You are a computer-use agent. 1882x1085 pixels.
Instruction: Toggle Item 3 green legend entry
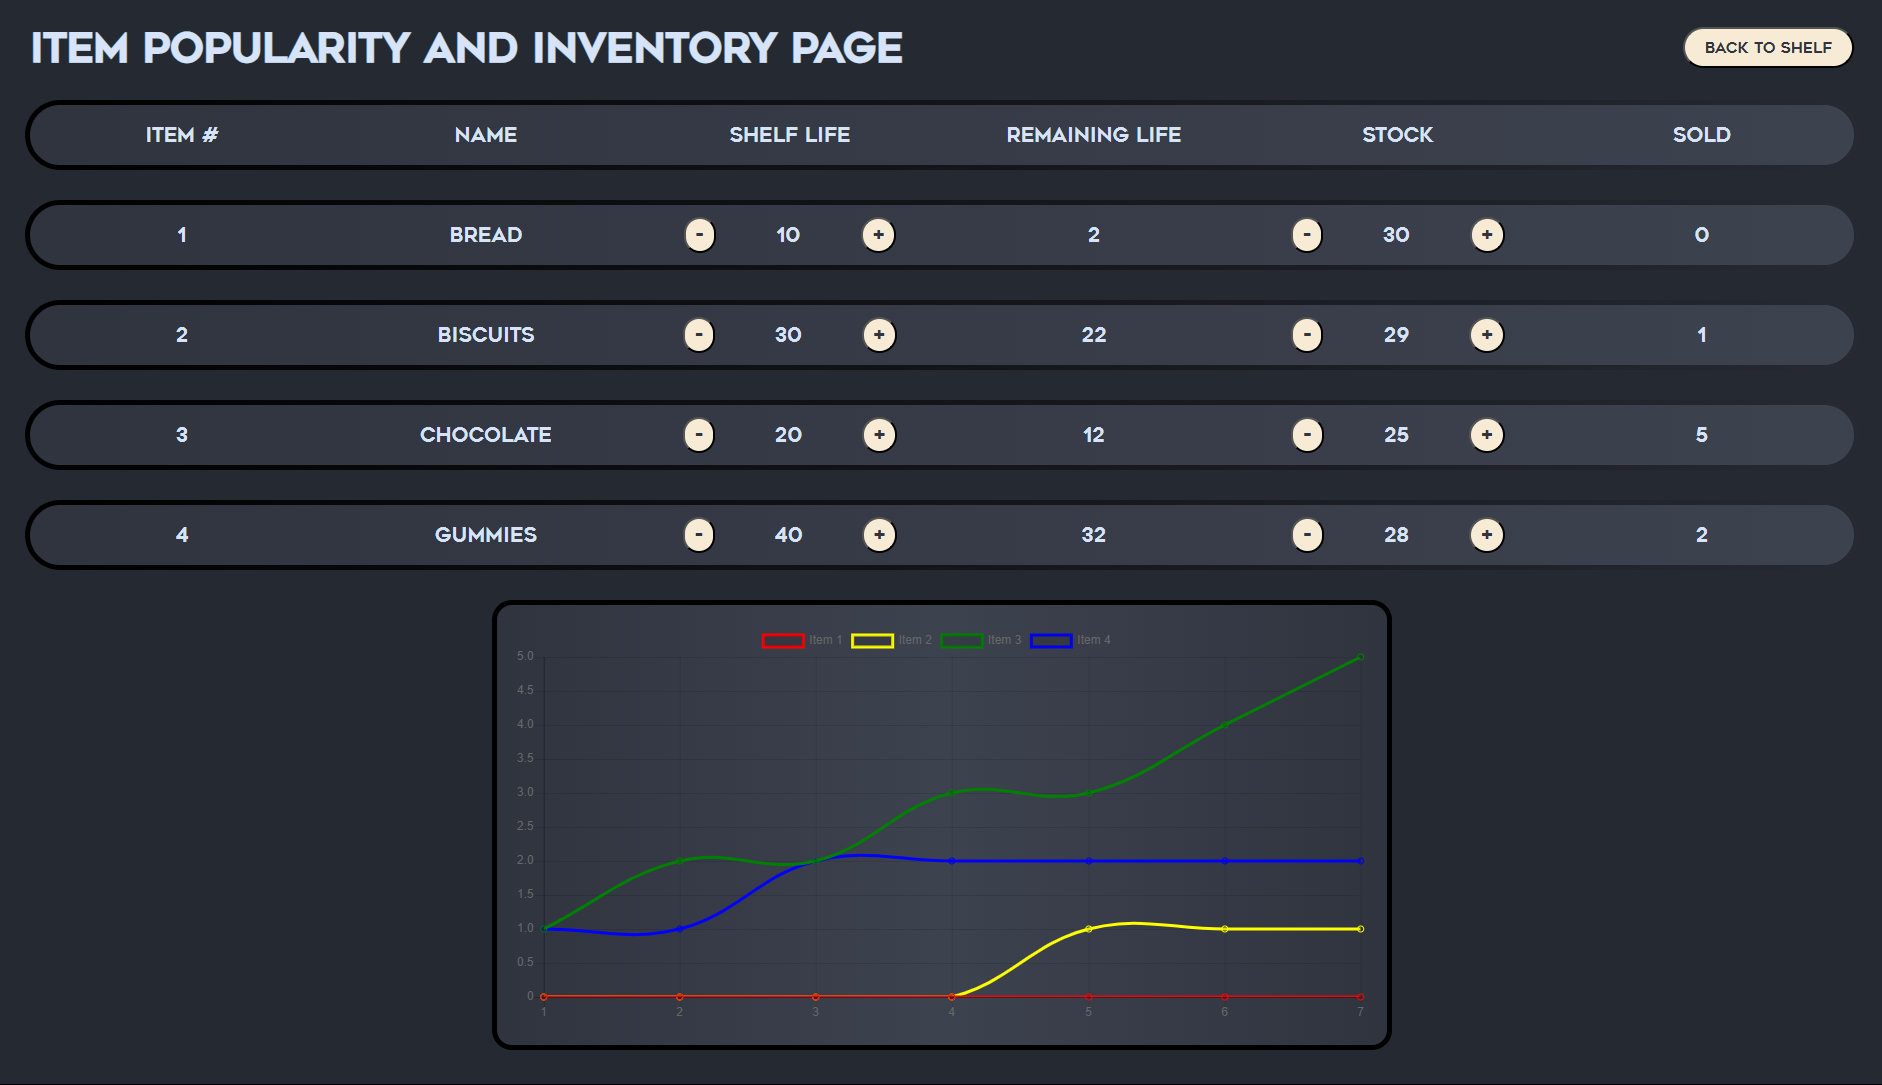tap(961, 640)
